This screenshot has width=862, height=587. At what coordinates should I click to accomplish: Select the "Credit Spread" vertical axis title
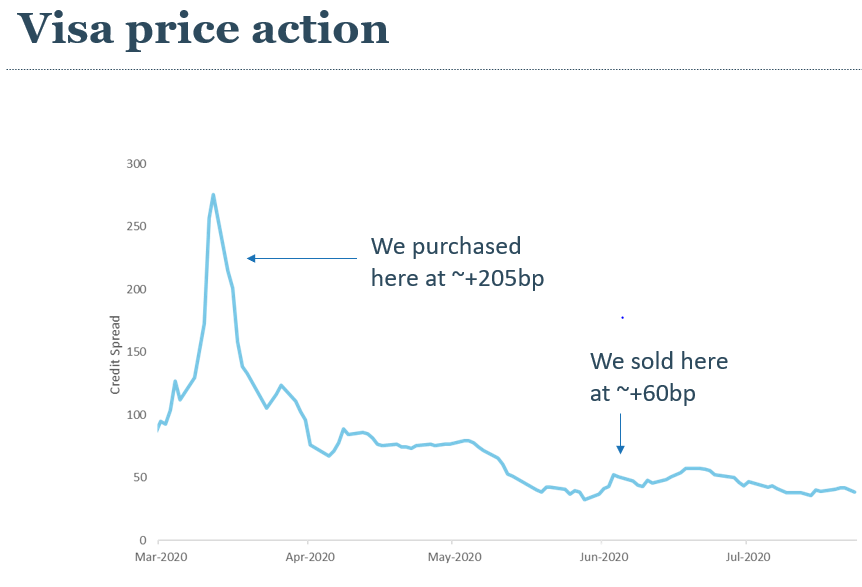tap(116, 352)
